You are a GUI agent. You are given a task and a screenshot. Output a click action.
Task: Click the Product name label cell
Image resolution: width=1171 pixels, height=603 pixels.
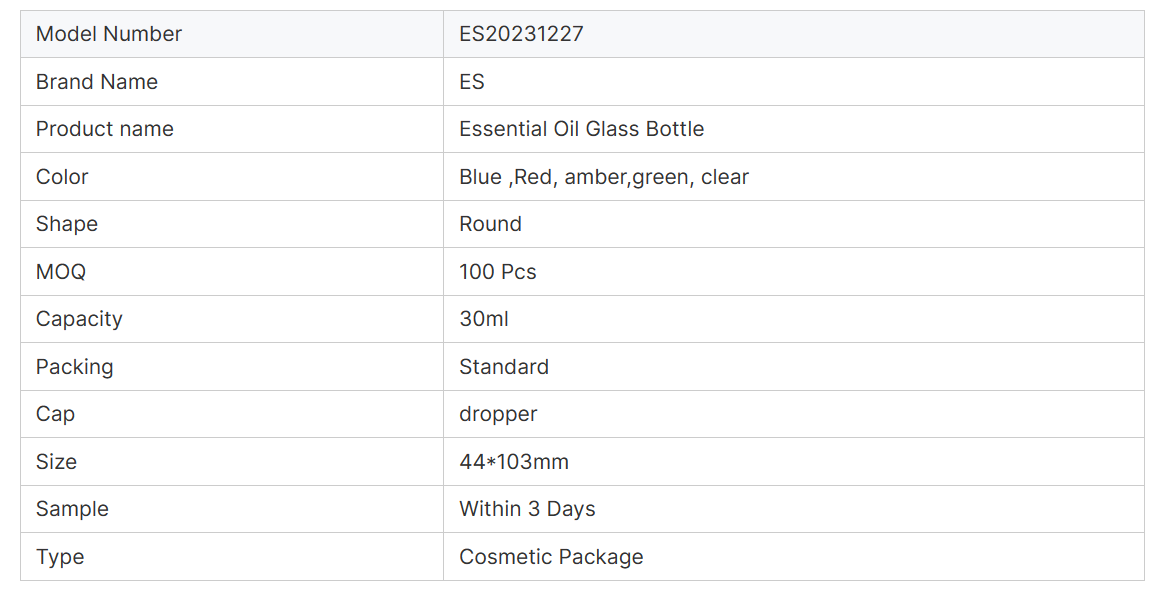click(x=232, y=129)
